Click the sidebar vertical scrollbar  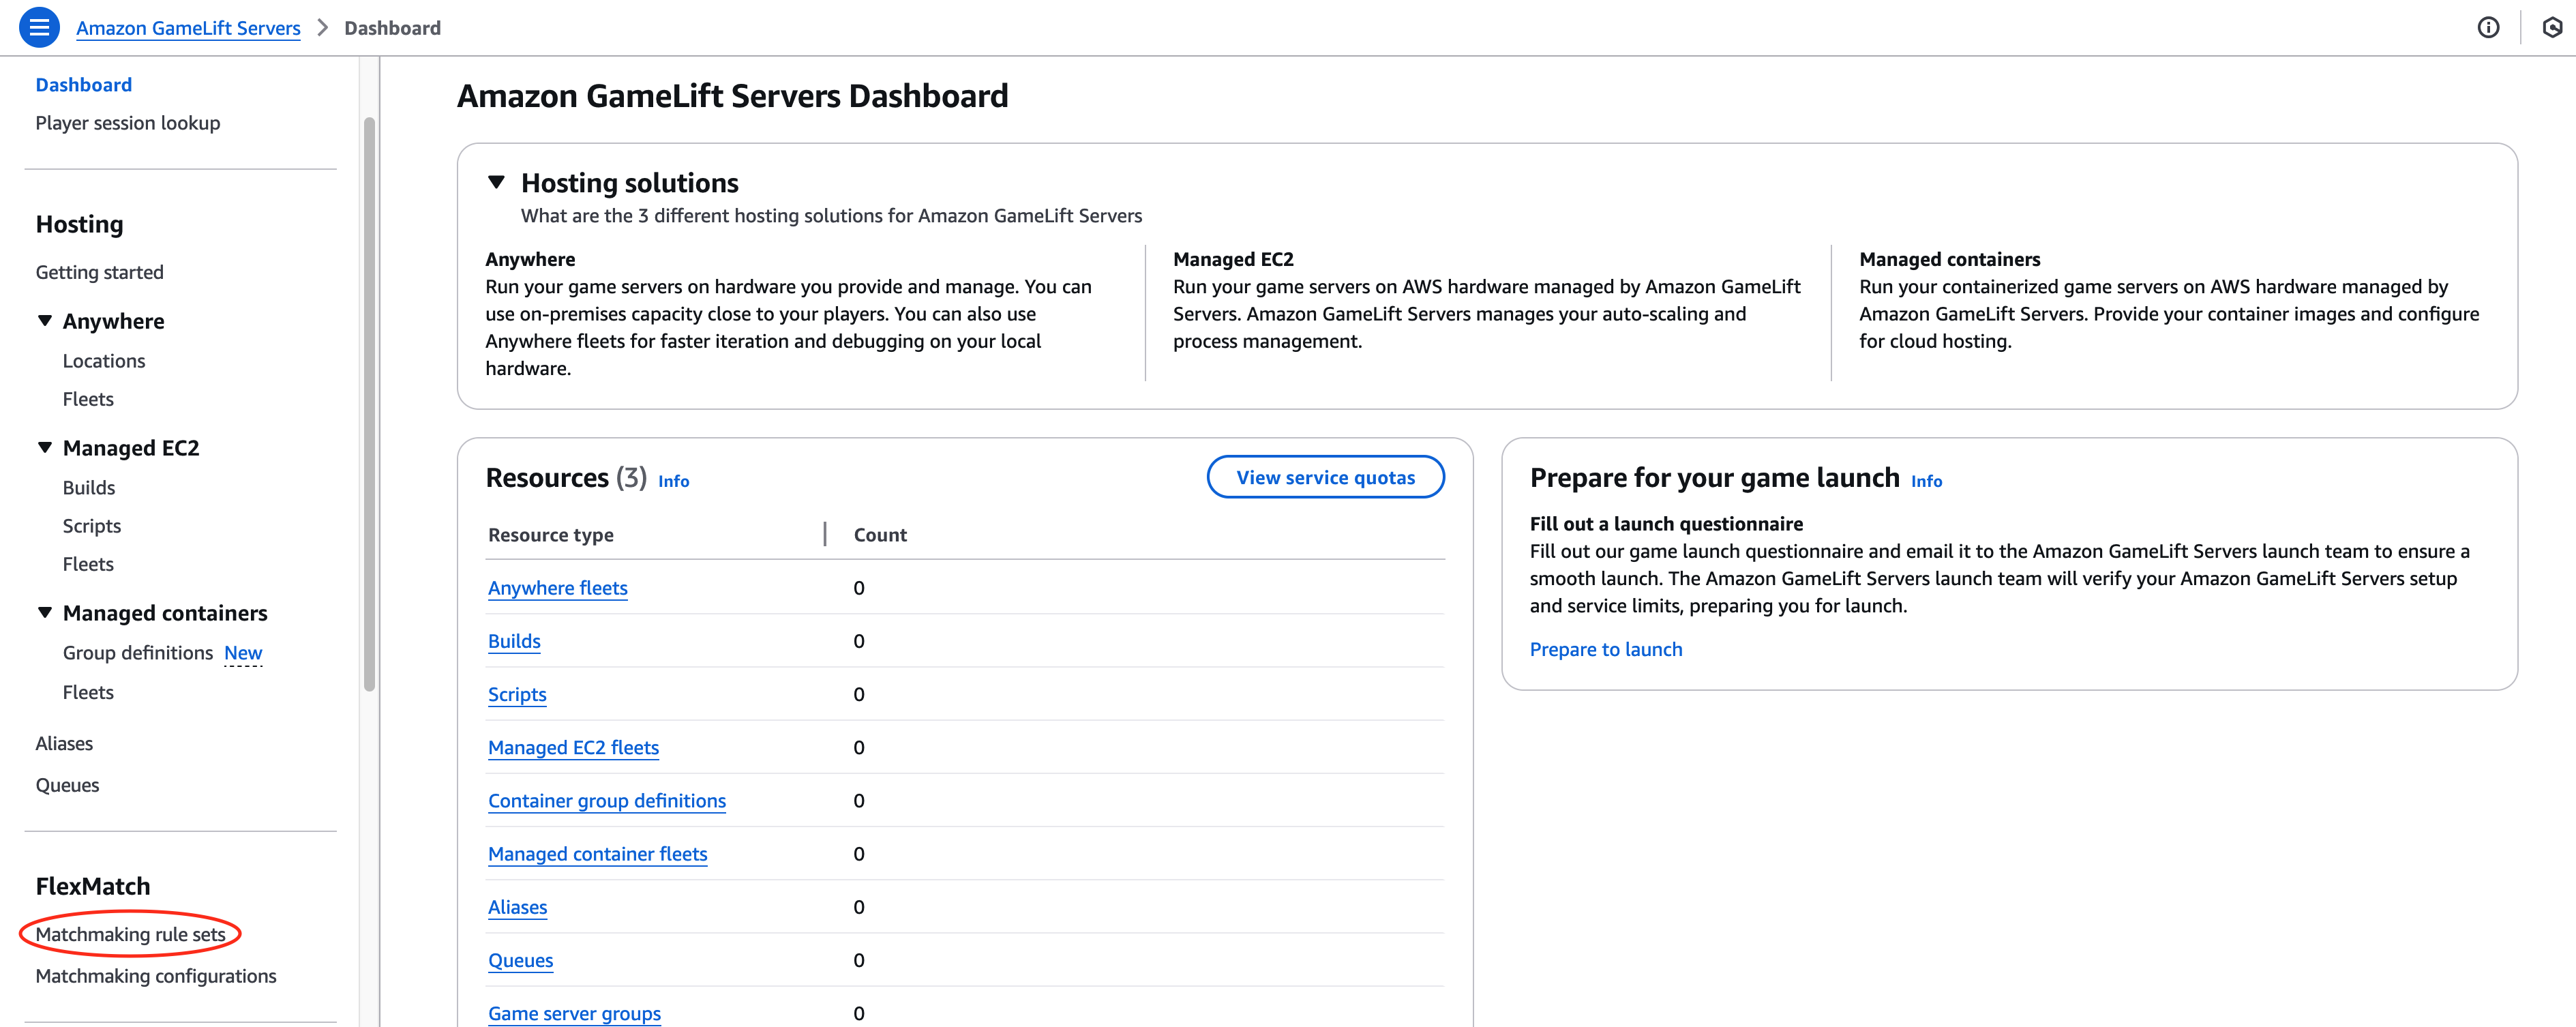[369, 400]
